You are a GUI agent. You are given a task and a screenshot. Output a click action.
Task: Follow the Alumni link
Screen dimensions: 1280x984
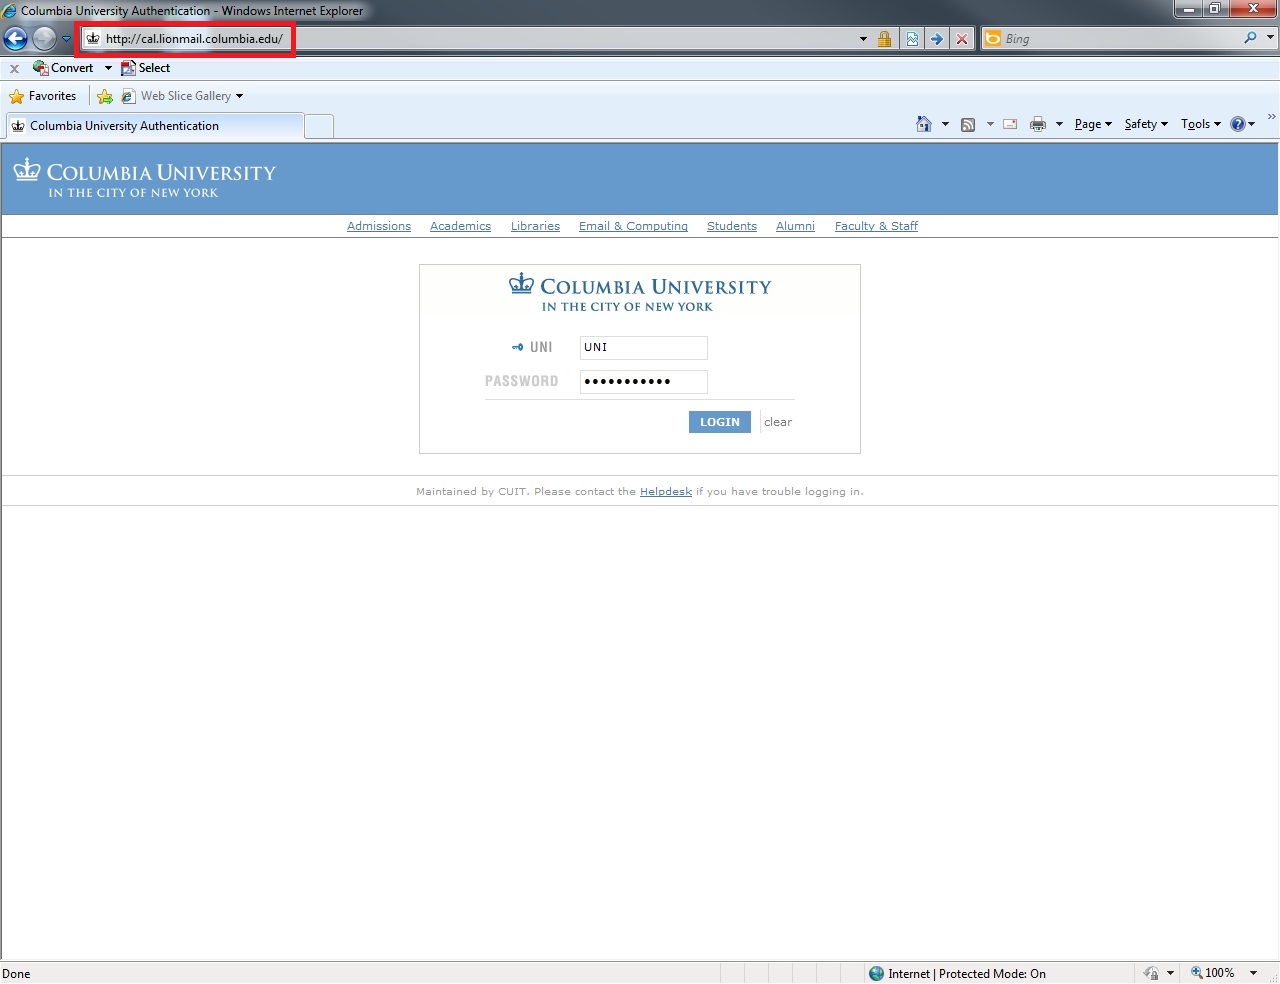[x=795, y=226]
